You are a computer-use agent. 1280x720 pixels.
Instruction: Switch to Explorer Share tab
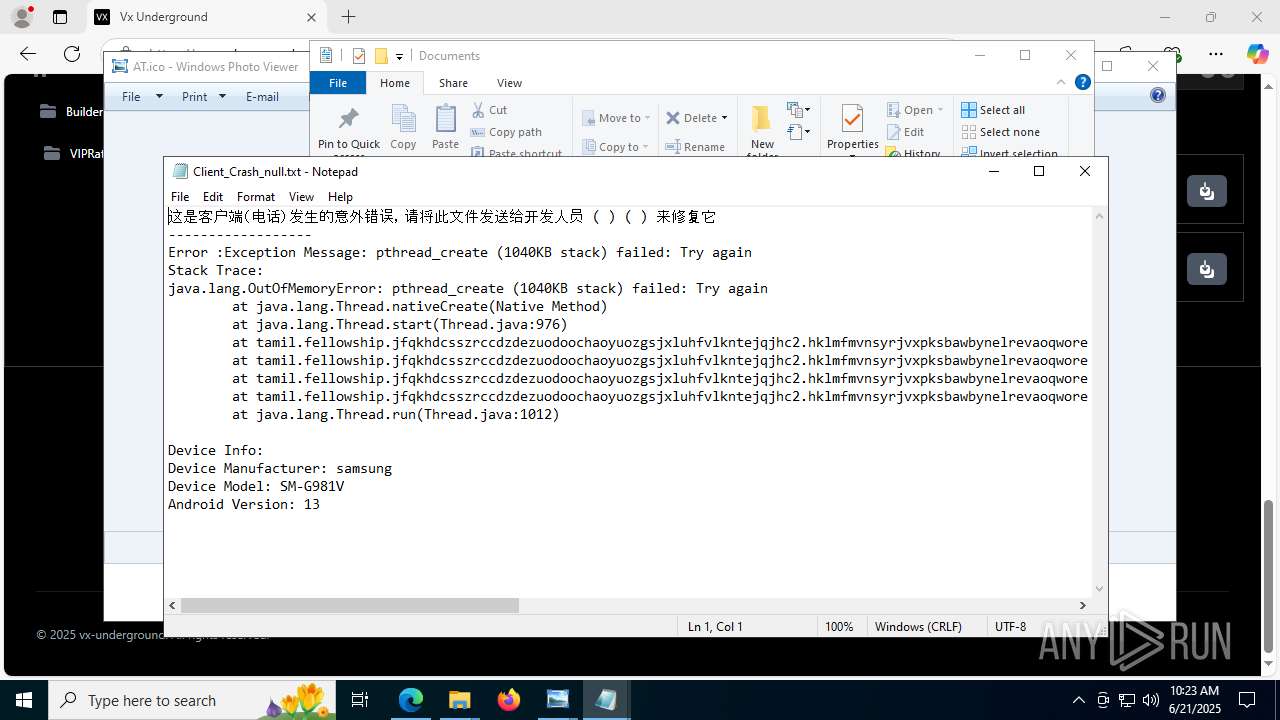453,83
